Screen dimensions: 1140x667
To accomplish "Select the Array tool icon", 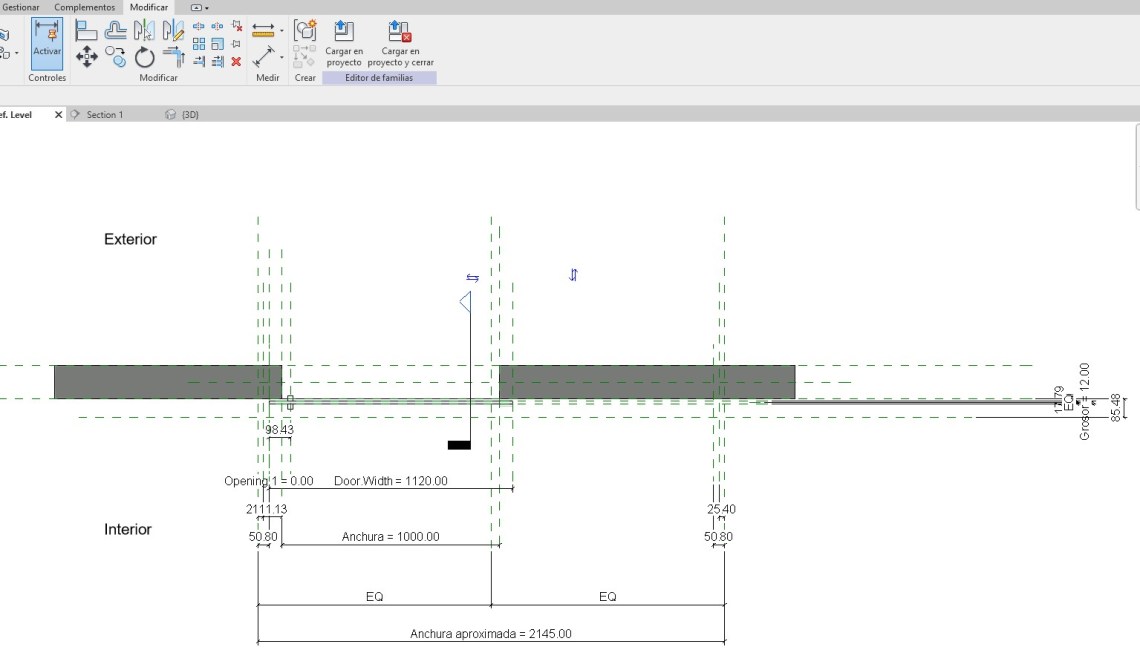I will click(x=199, y=44).
